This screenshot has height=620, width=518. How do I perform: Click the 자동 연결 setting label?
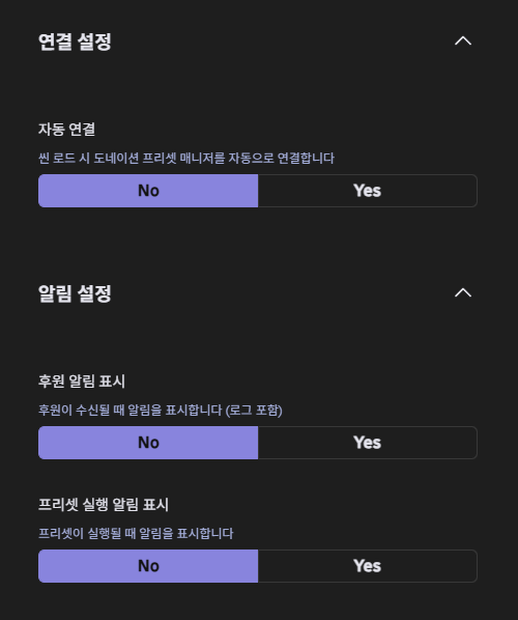click(x=67, y=129)
